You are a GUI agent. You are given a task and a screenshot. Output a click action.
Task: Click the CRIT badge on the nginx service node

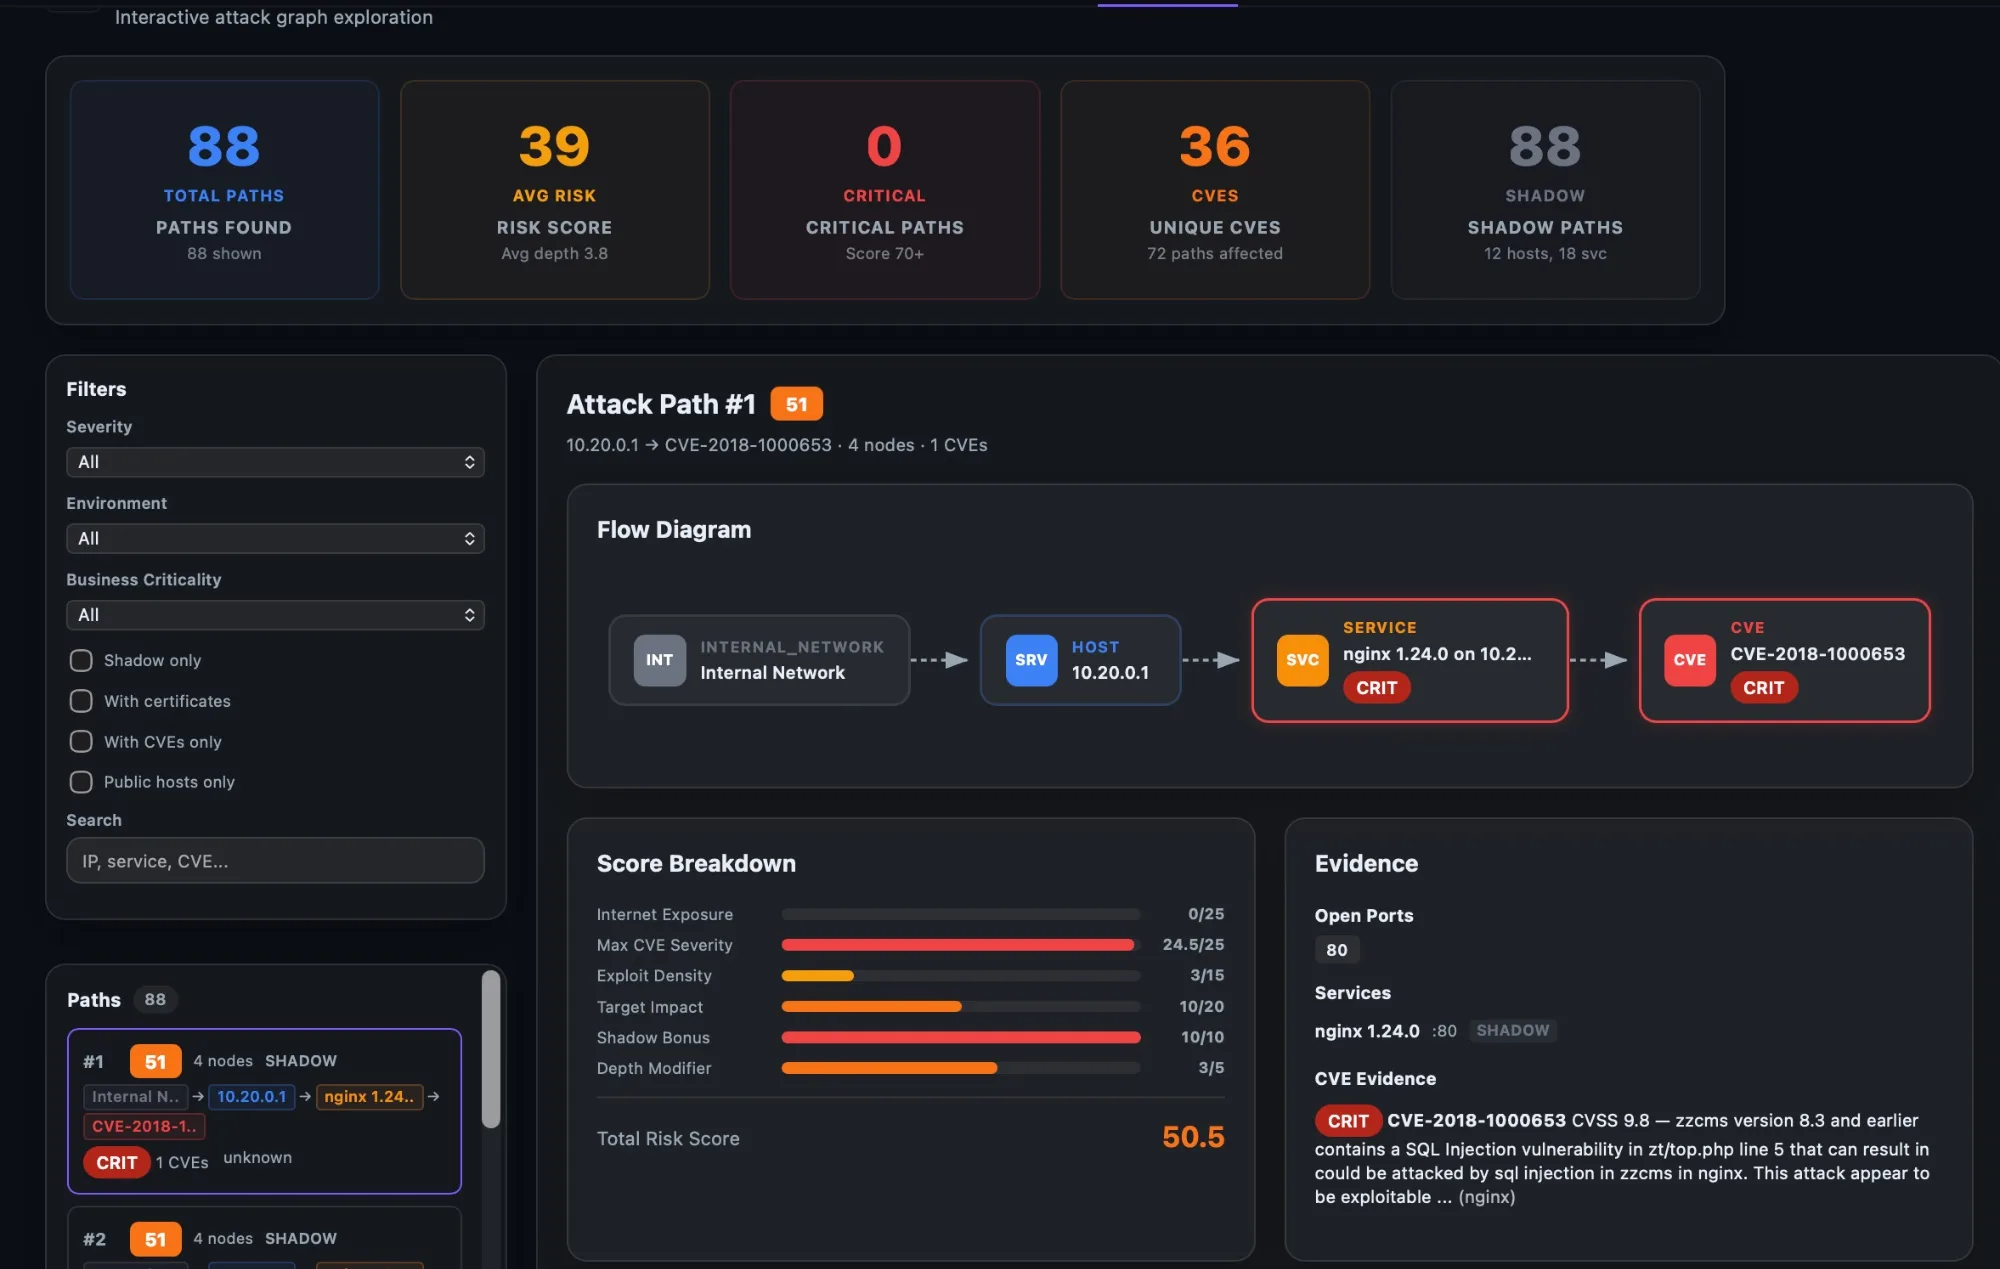click(x=1376, y=688)
